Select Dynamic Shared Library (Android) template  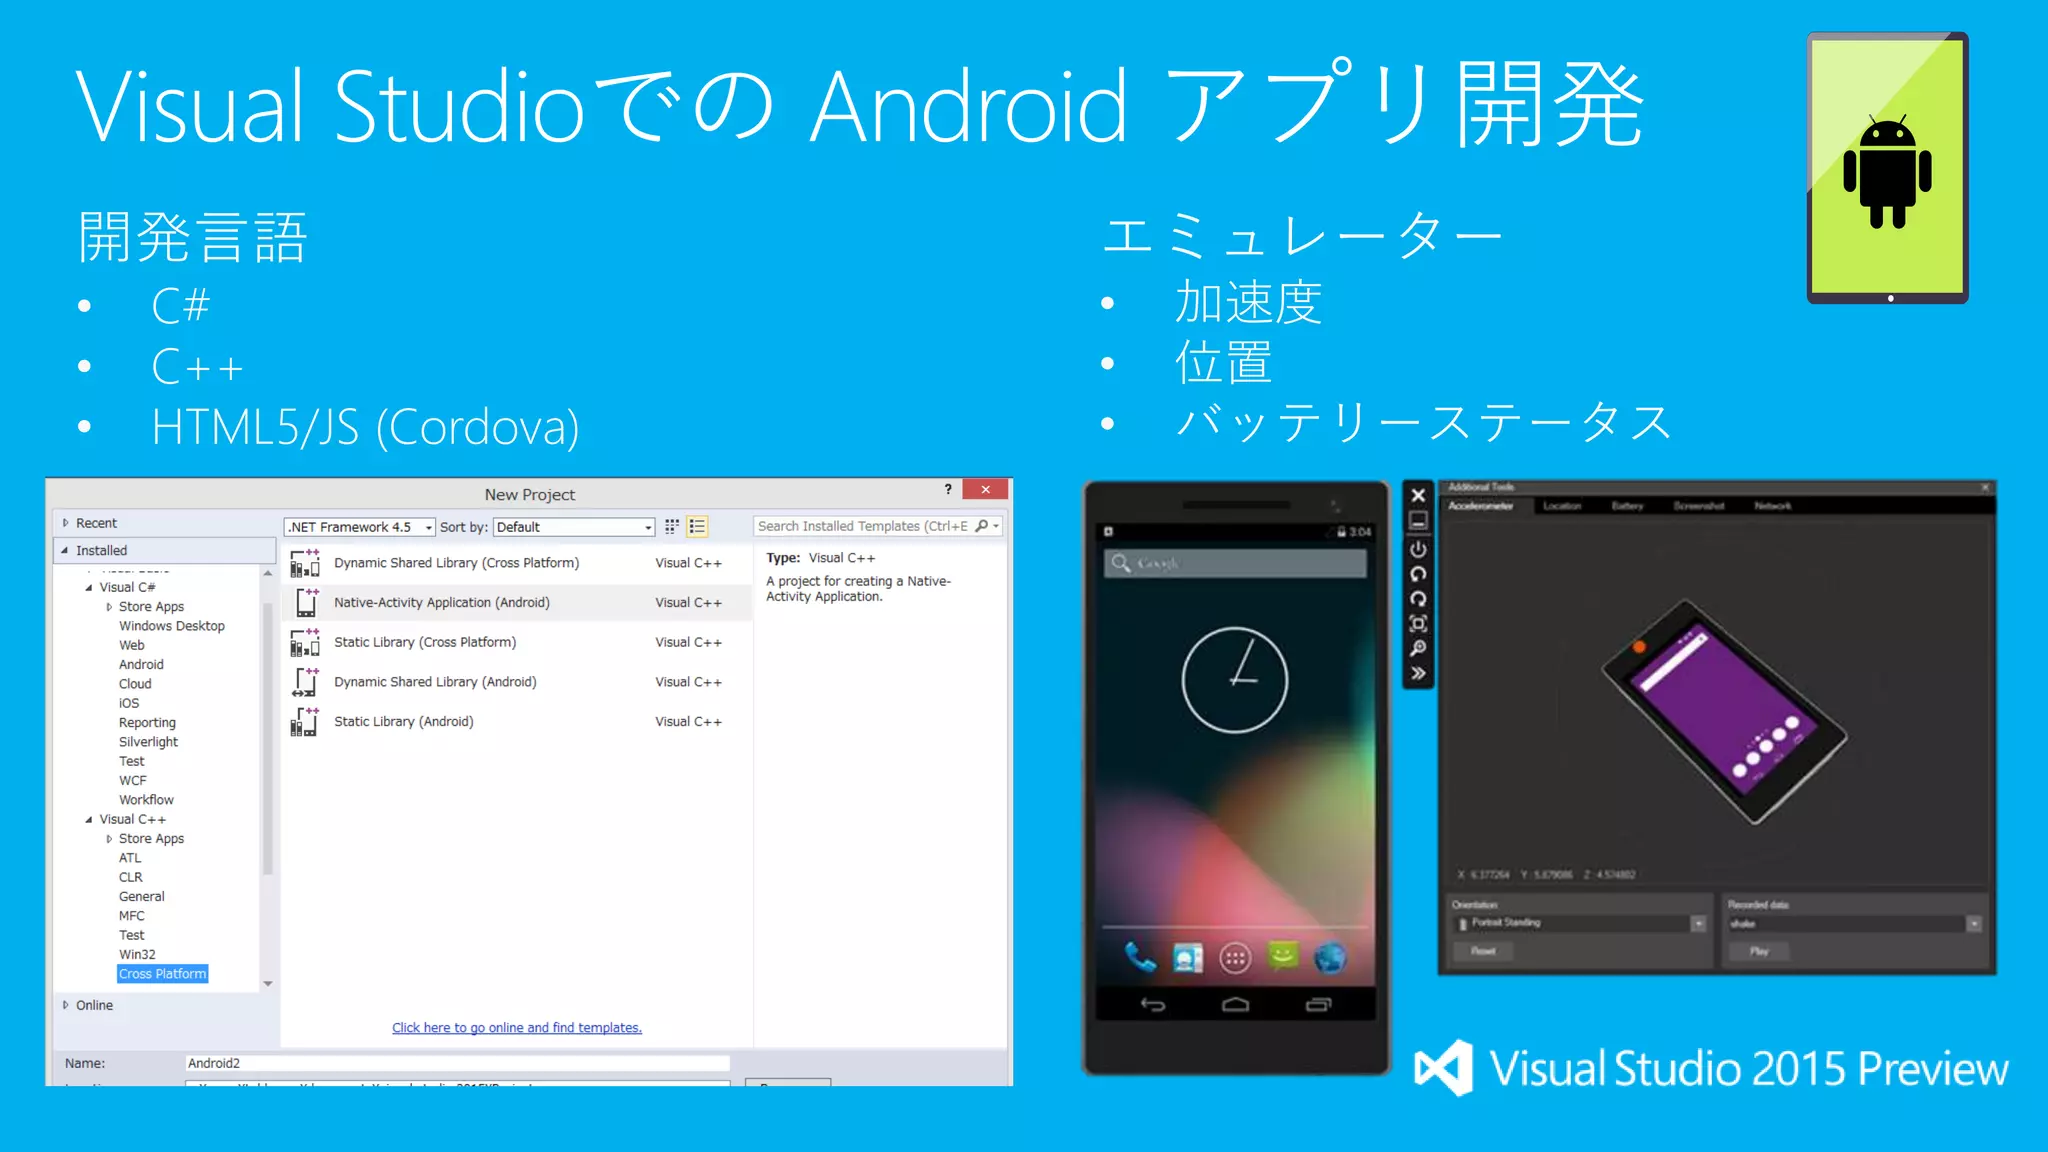click(x=516, y=682)
